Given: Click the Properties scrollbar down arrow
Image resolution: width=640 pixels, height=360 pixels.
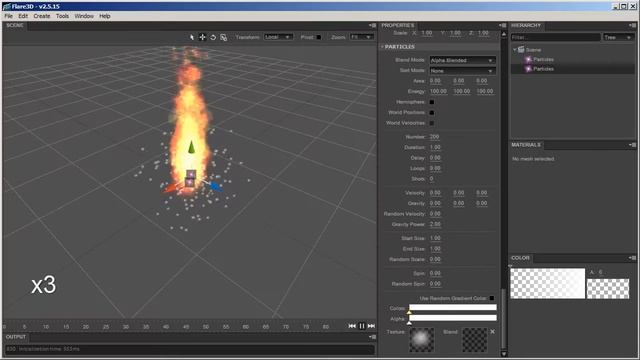Looking at the screenshot, I should (504, 354).
